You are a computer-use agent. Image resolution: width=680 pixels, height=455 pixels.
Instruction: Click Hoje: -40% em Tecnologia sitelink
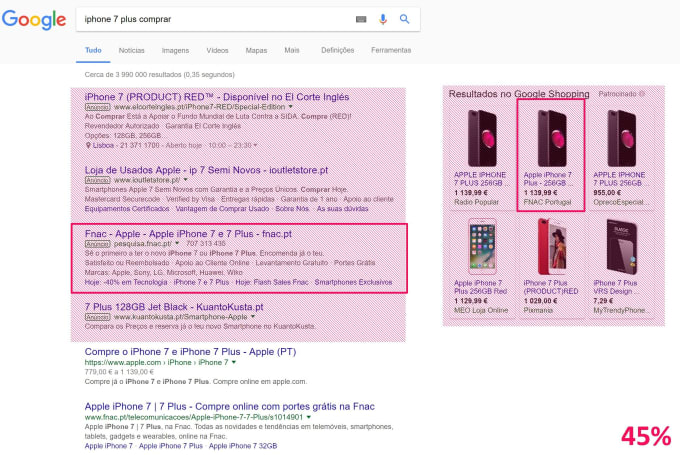point(126,282)
